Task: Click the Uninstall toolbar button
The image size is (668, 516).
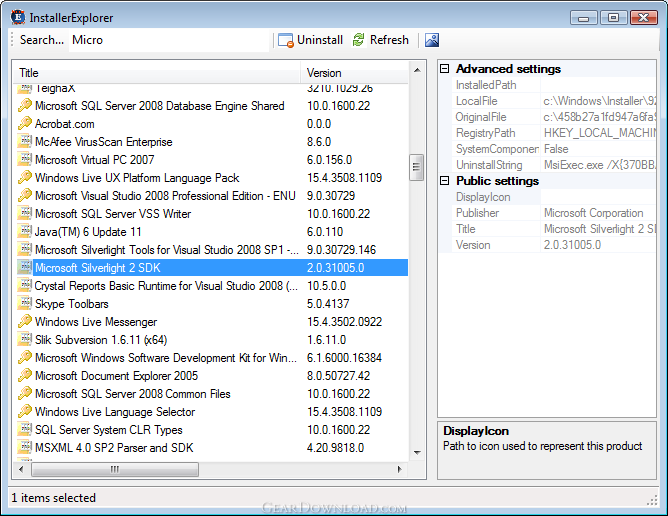Action: click(x=310, y=40)
